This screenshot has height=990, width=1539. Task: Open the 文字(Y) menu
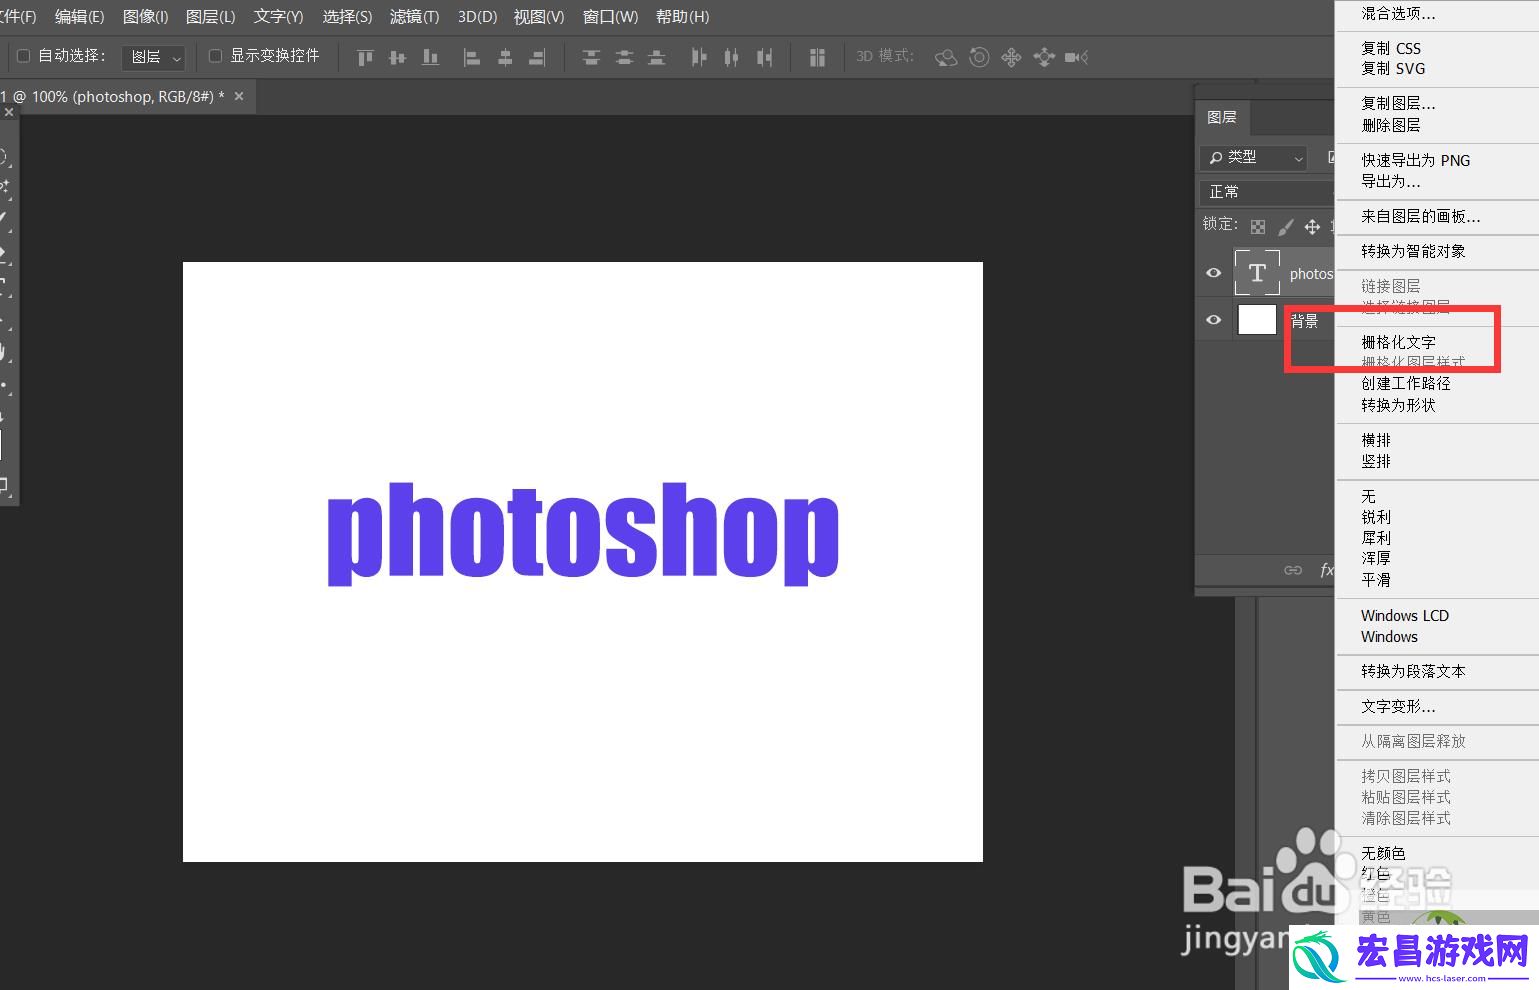point(278,16)
